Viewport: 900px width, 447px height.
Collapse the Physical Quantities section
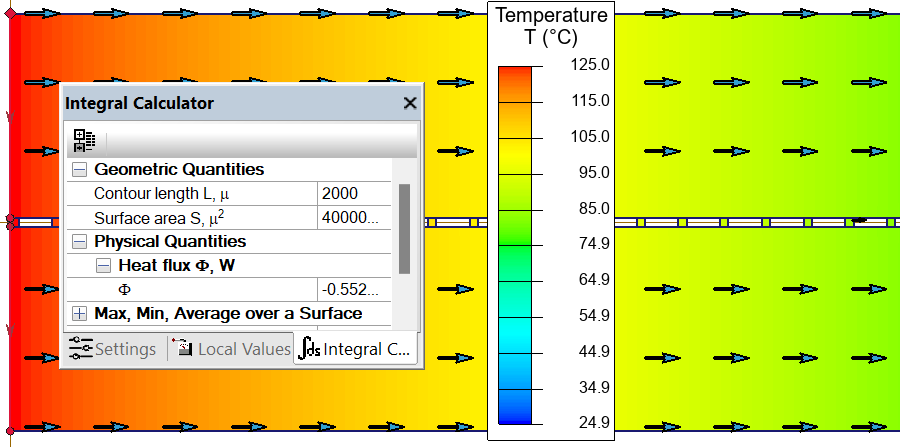pos(80,242)
